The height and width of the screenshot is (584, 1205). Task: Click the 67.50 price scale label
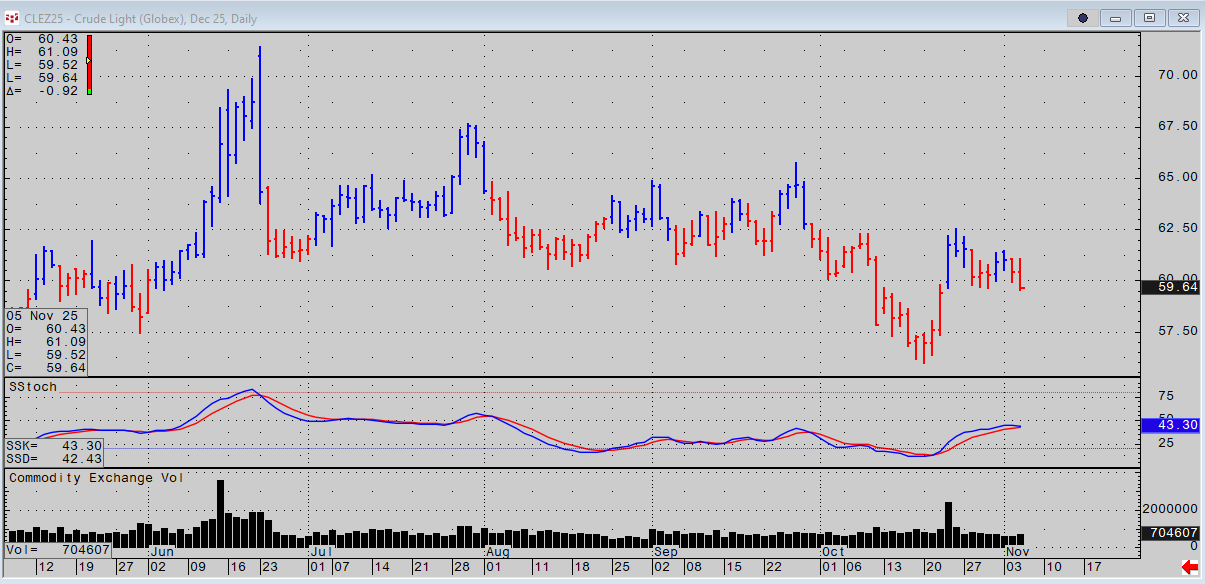1178,126
